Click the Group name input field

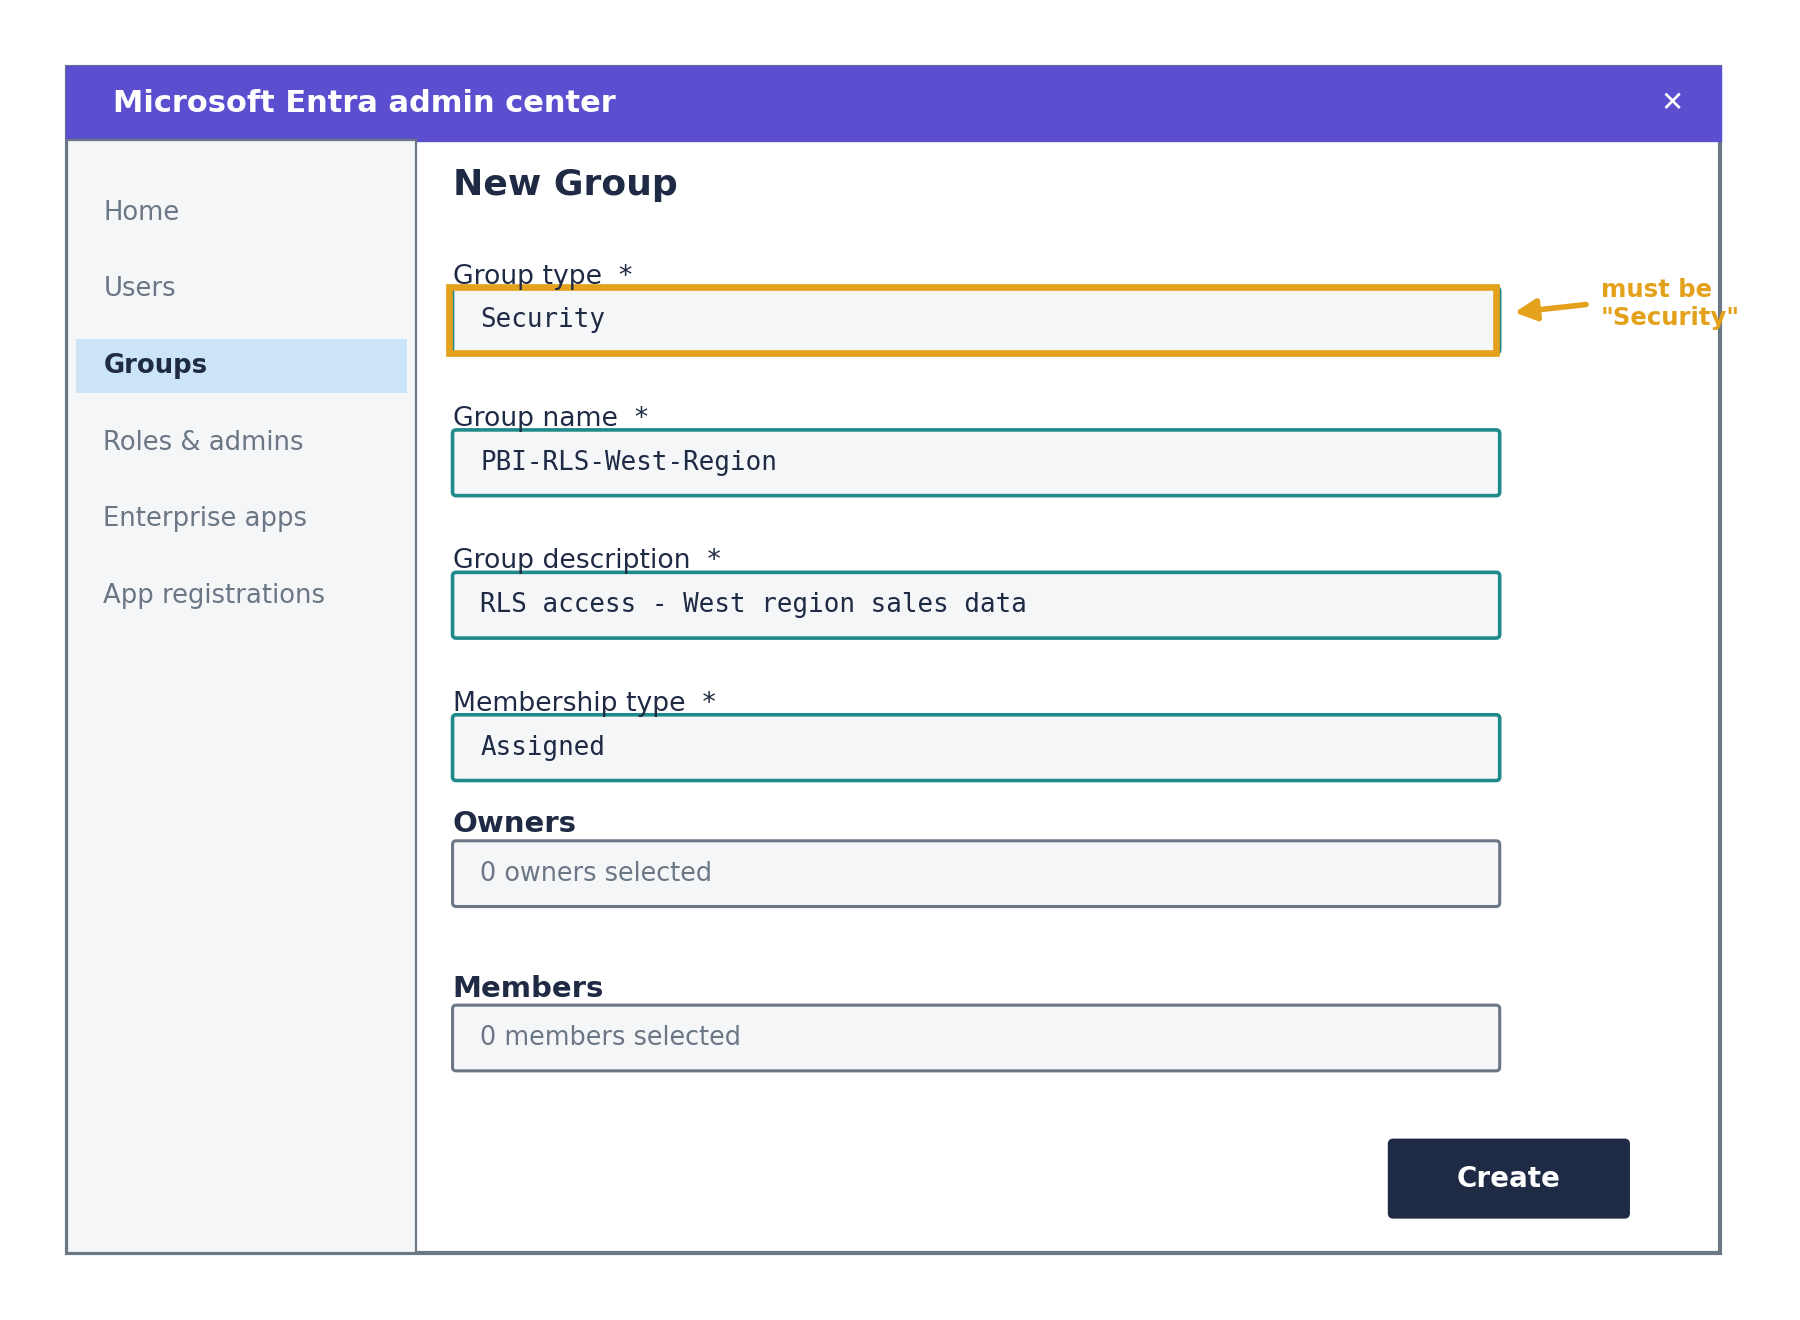[975, 463]
